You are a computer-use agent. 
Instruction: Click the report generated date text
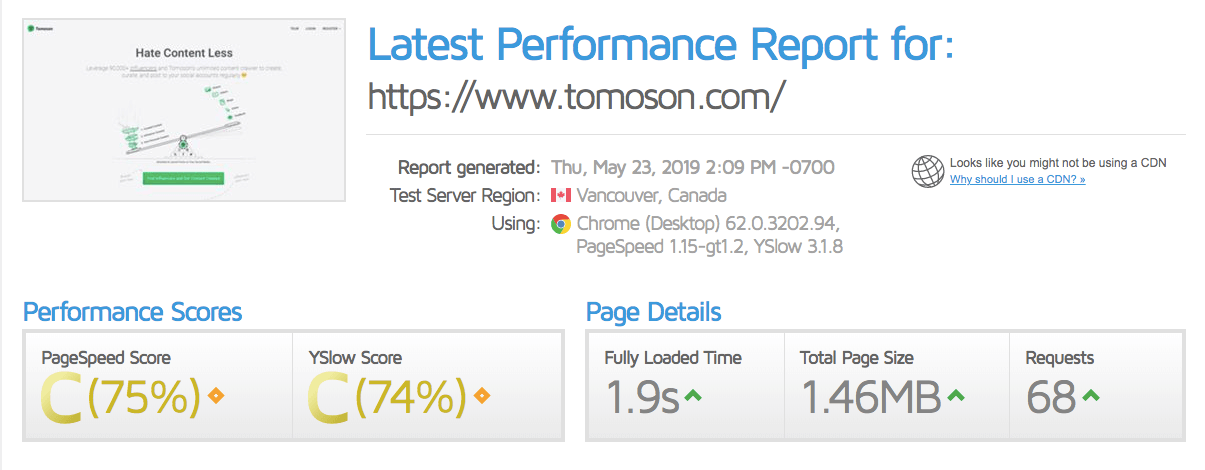coord(692,167)
